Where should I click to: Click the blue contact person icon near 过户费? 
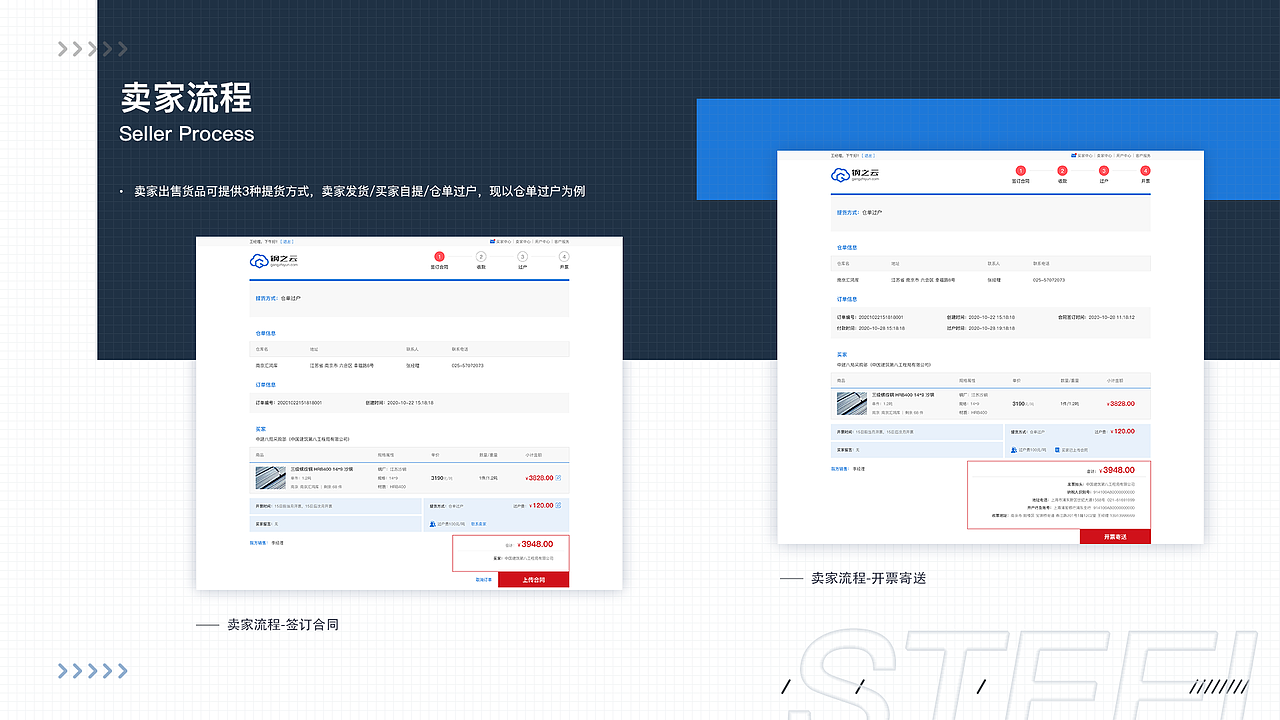click(x=432, y=523)
